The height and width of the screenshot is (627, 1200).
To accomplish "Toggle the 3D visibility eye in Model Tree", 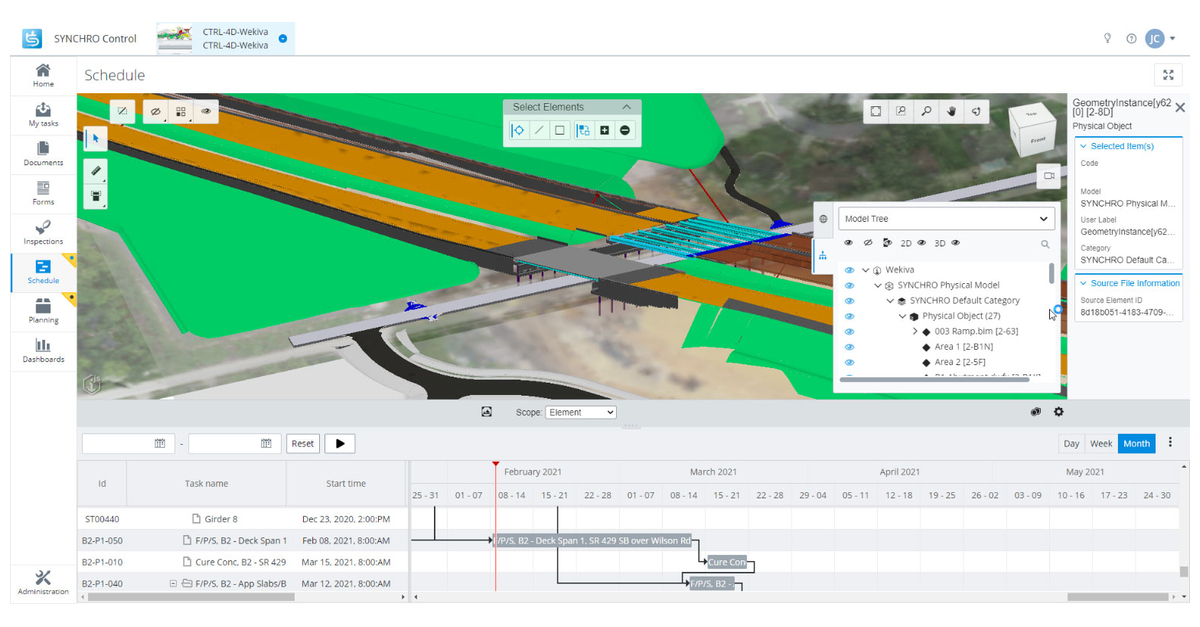I will point(954,243).
